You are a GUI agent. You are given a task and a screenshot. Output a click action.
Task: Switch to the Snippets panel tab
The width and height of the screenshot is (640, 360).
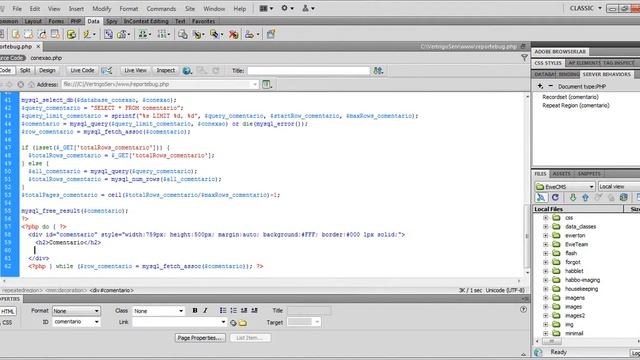click(589, 174)
